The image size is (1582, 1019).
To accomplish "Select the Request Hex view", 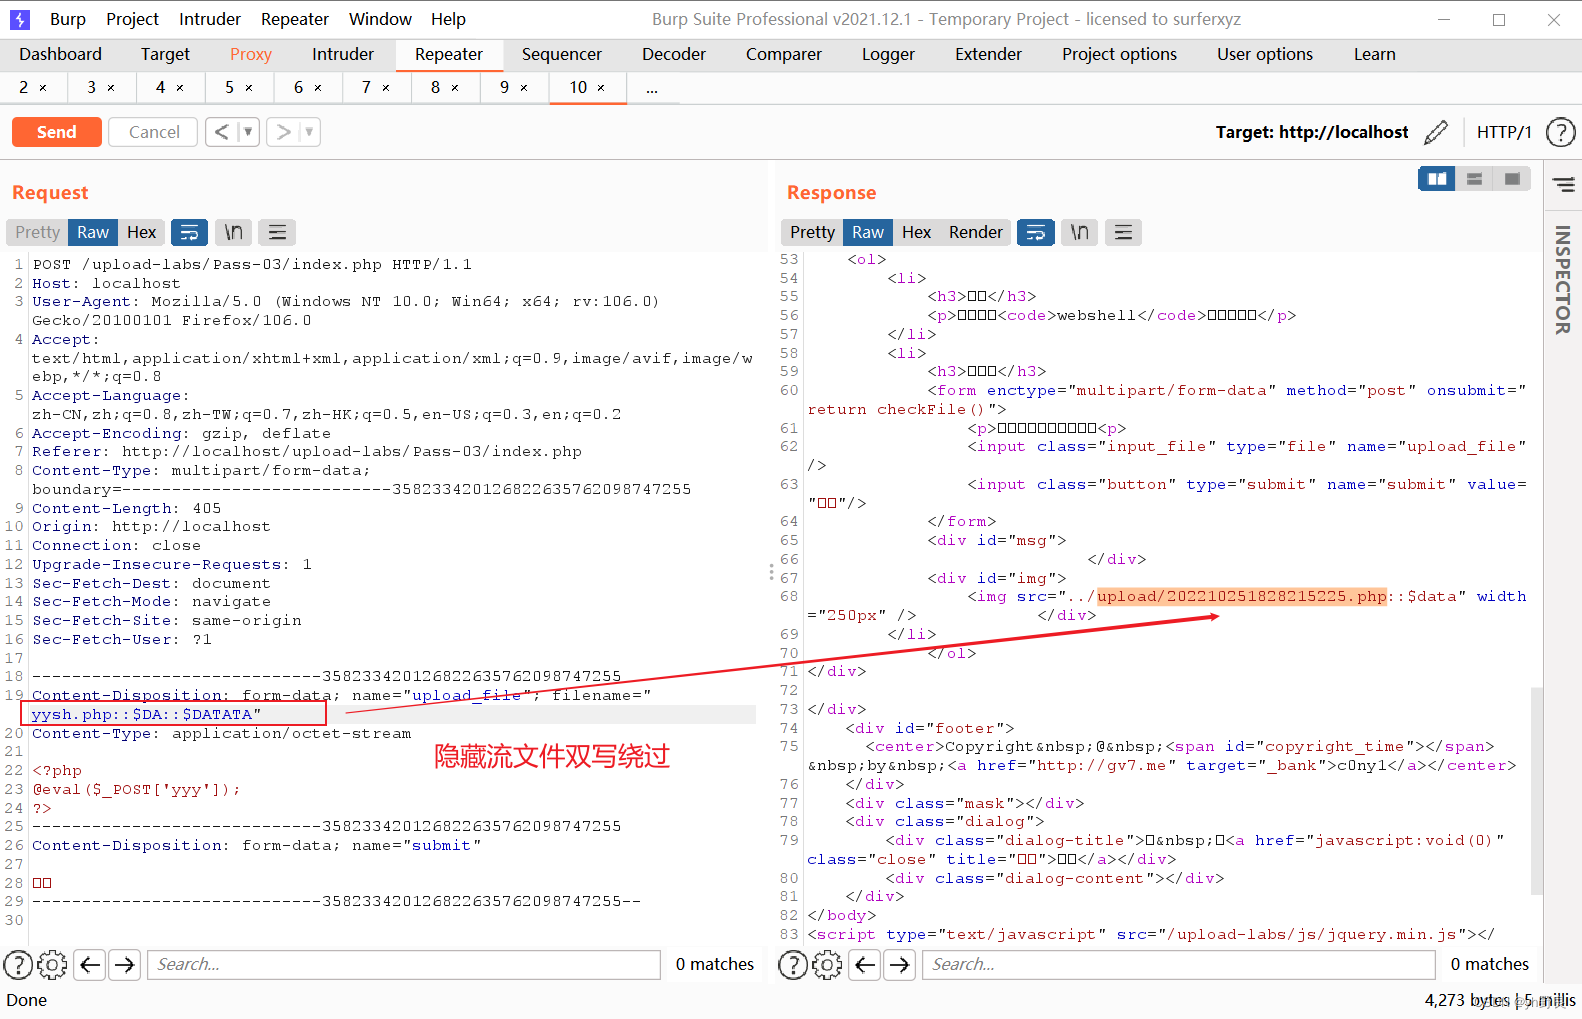I will 142,232.
